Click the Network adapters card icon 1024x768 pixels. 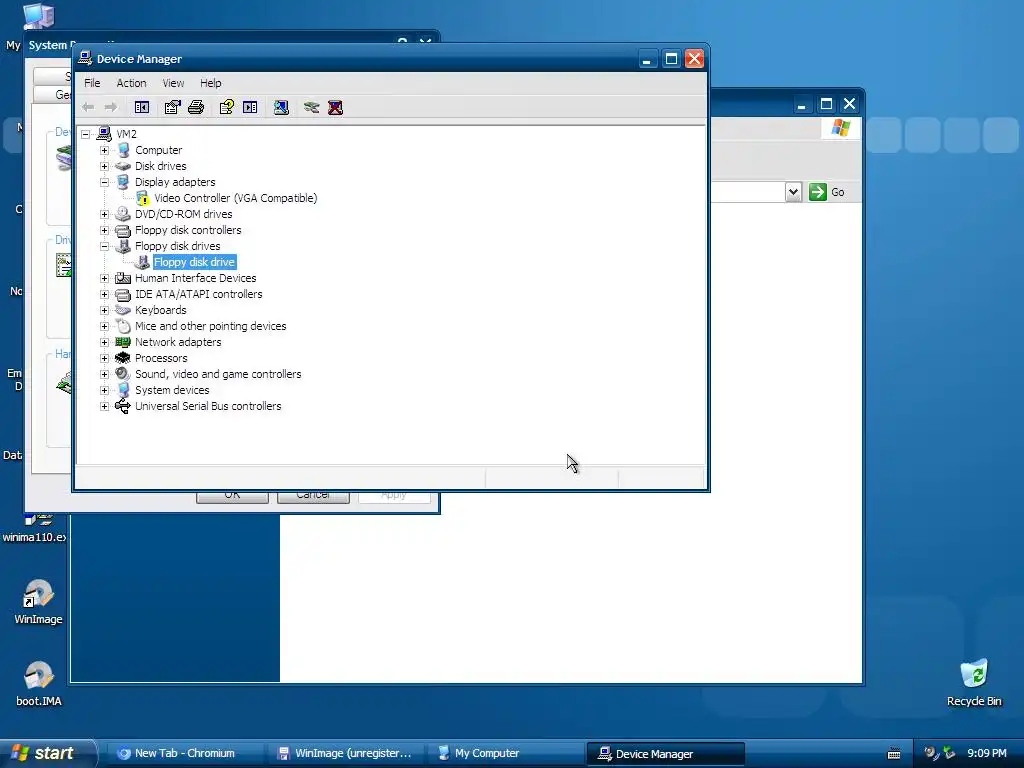123,342
